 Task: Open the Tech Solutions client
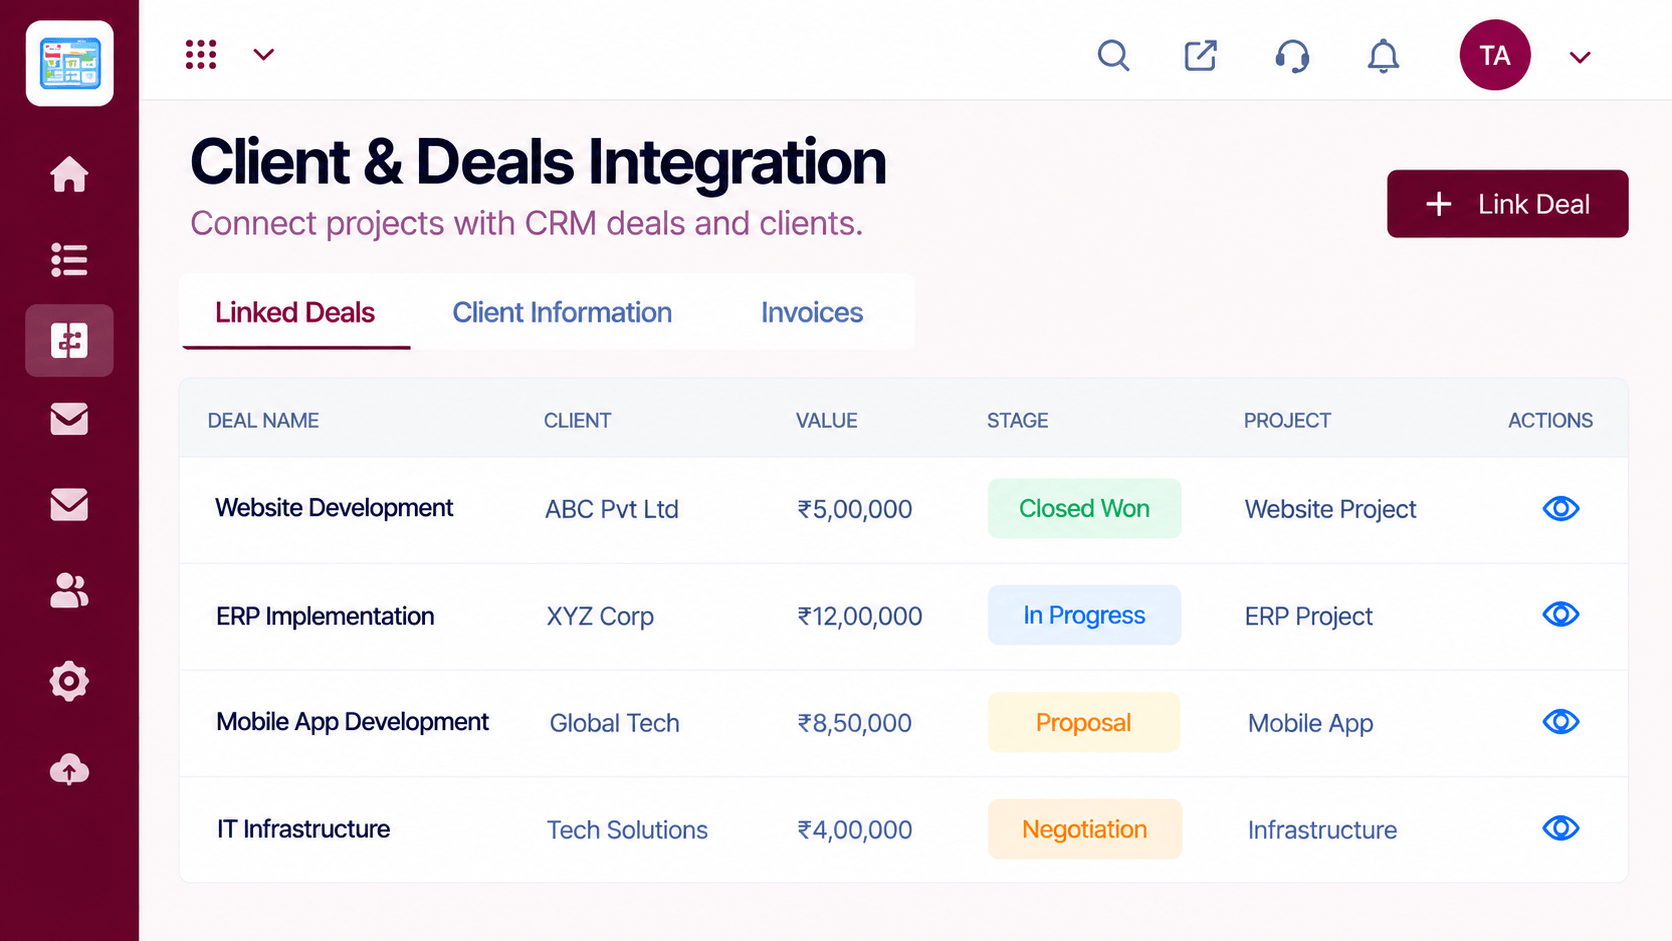pyautogui.click(x=627, y=830)
